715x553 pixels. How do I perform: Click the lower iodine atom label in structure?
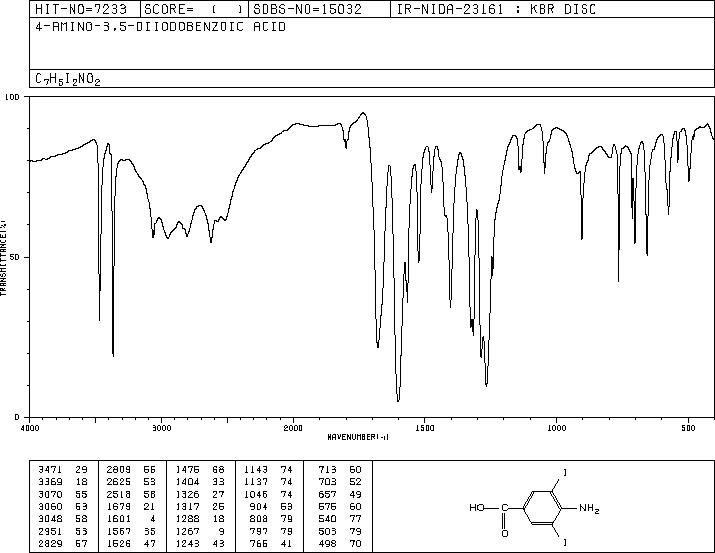tap(565, 542)
